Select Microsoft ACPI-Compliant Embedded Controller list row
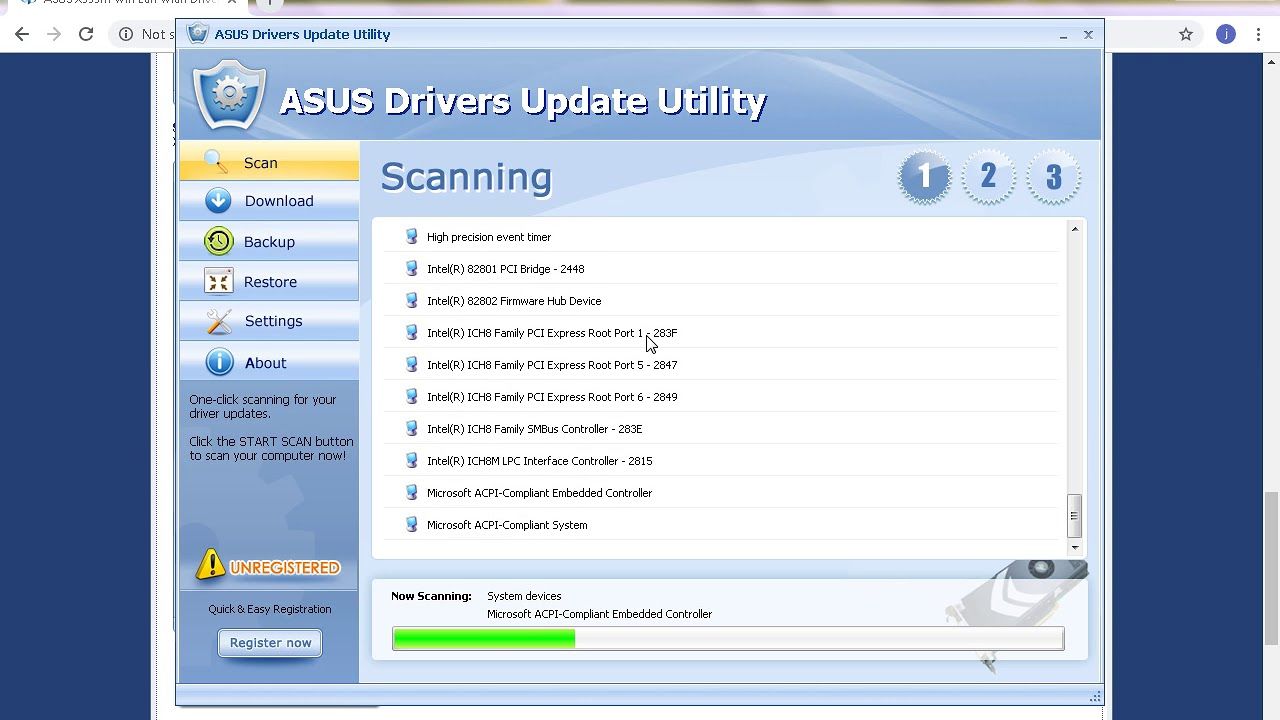 (720, 493)
